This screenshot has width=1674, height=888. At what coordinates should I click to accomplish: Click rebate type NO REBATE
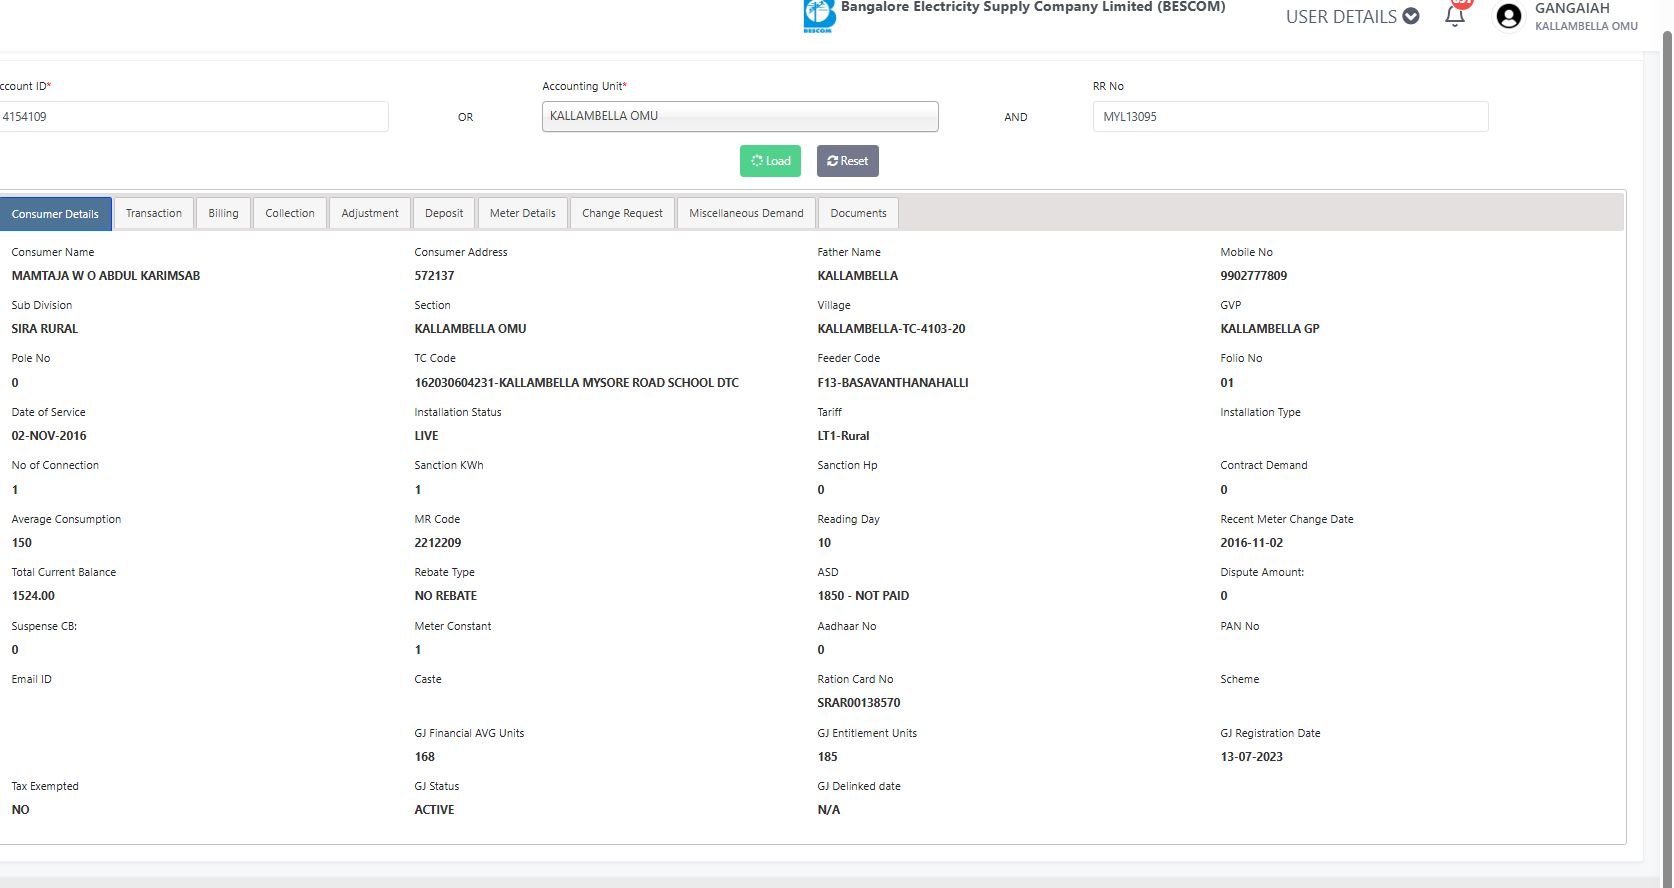click(x=445, y=596)
